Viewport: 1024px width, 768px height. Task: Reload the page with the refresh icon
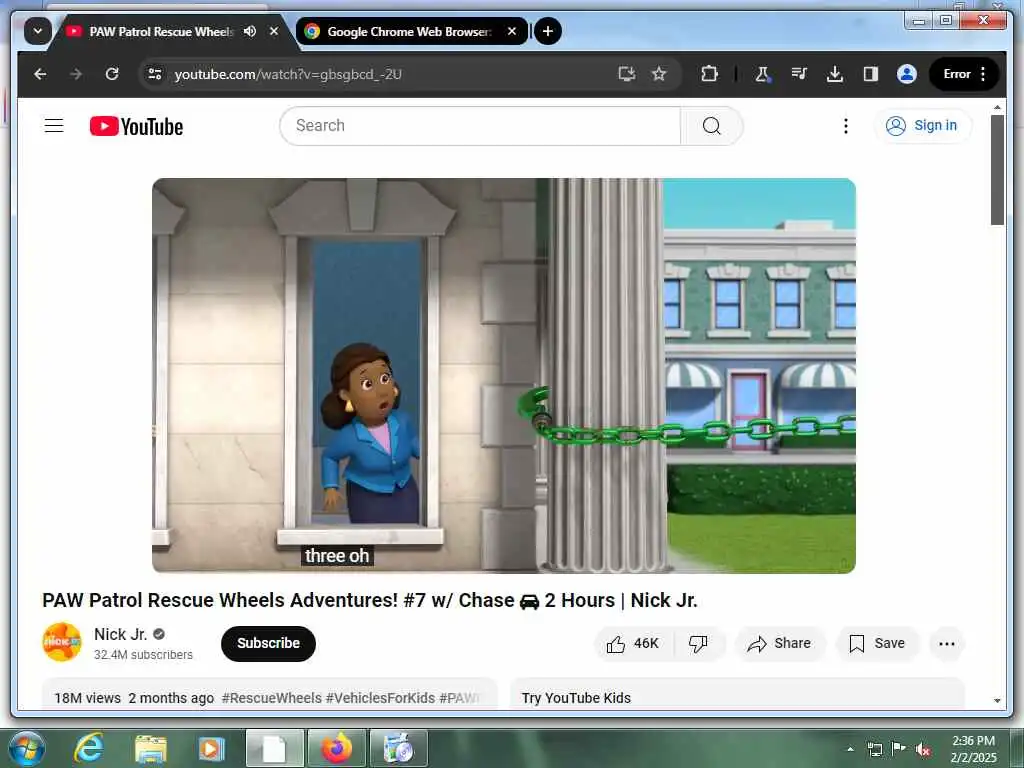click(x=112, y=74)
